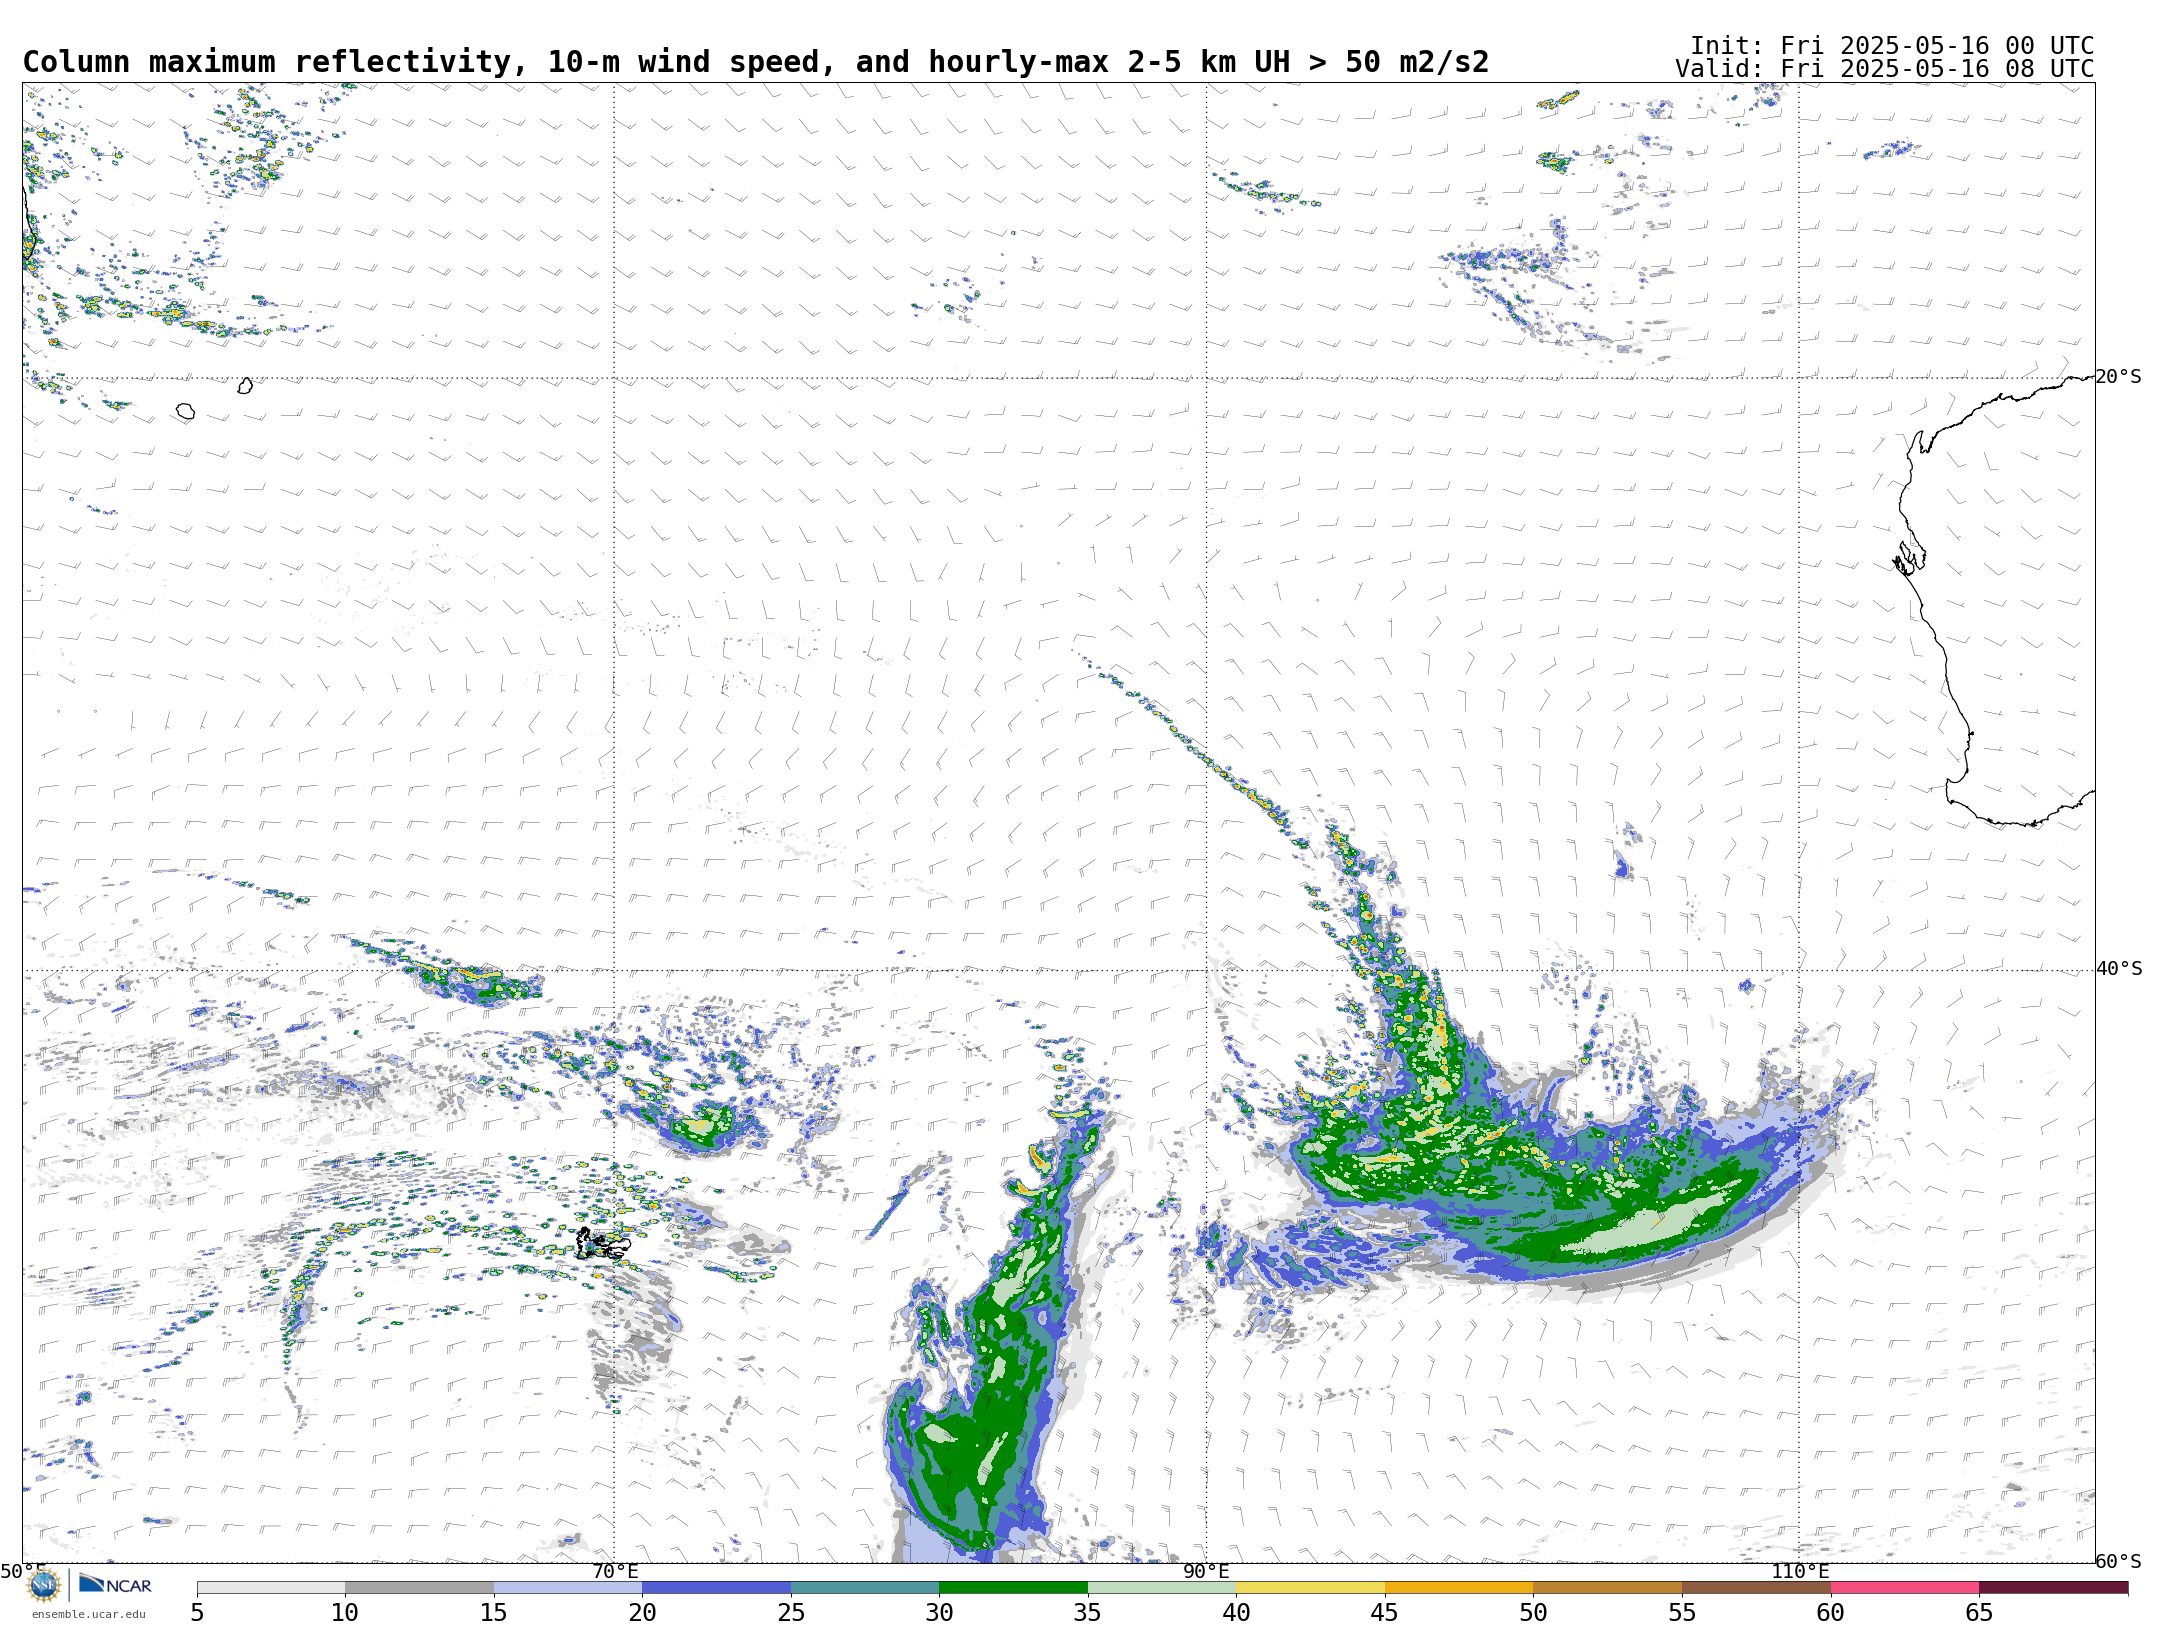This screenshot has height=1626, width=2160.
Task: Click the Init time text 'Fri 2025-05-16 00 UTC'
Action: coord(1937,46)
